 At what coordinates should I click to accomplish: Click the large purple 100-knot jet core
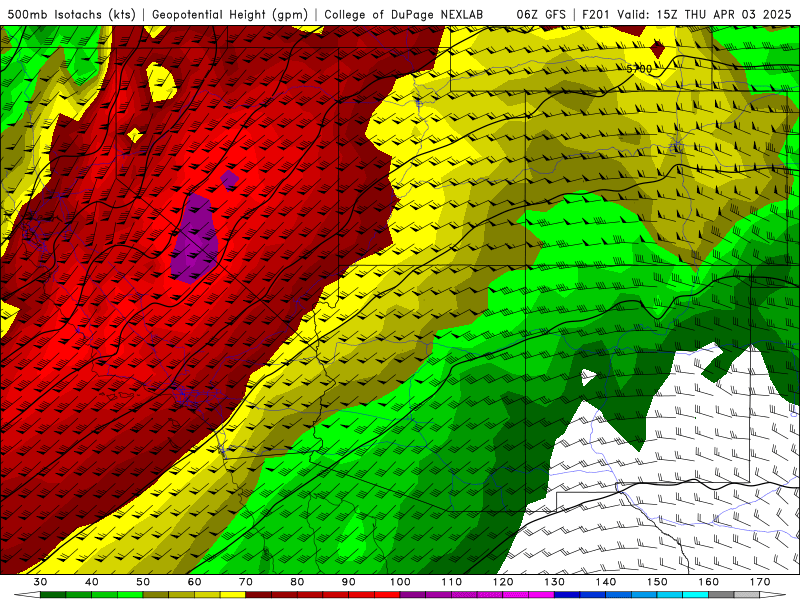pos(195,239)
